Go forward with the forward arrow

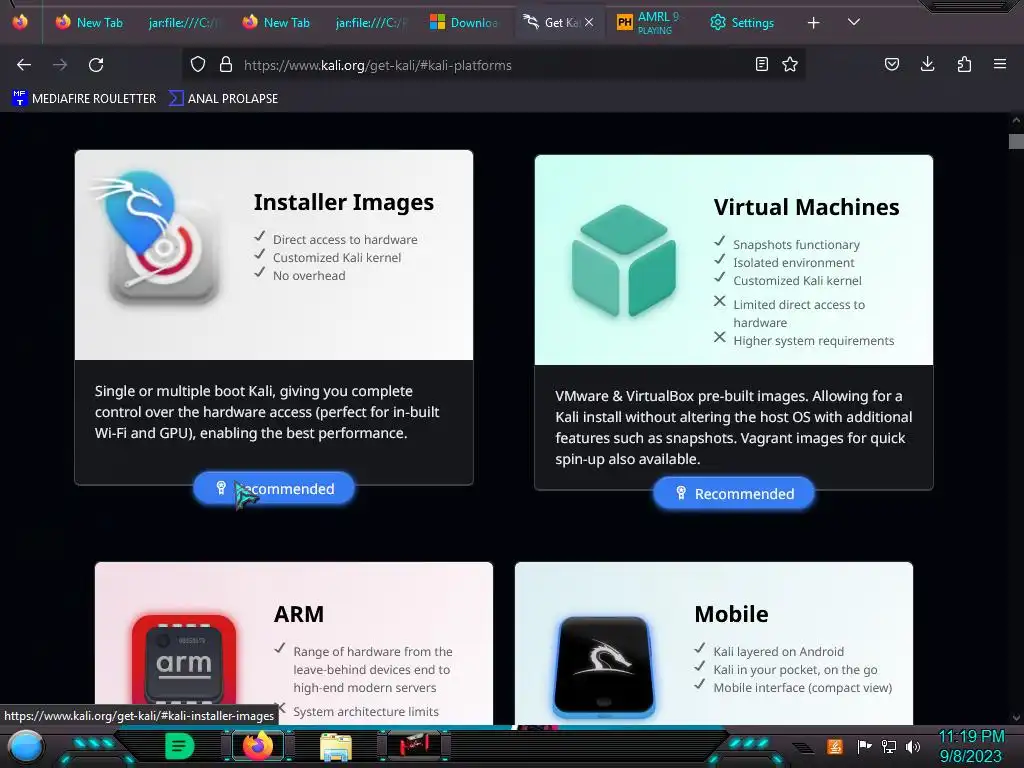pyautogui.click(x=60, y=65)
